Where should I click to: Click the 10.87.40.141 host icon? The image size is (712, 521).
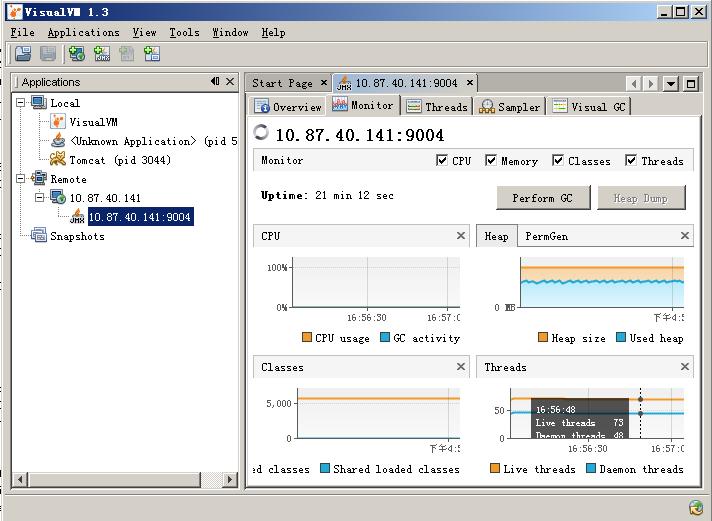coord(58,198)
